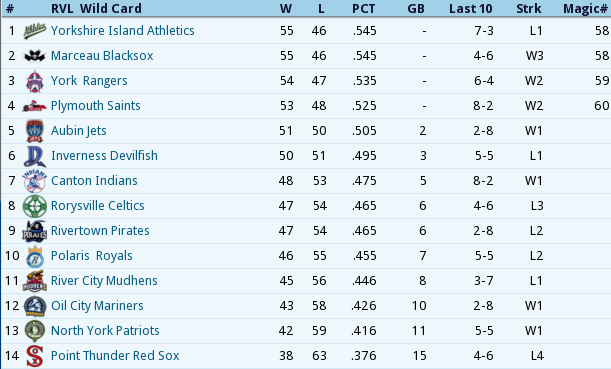Viewport: 611px width, 369px height.
Task: Open the Plymouth Saints team link
Action: click(x=95, y=106)
